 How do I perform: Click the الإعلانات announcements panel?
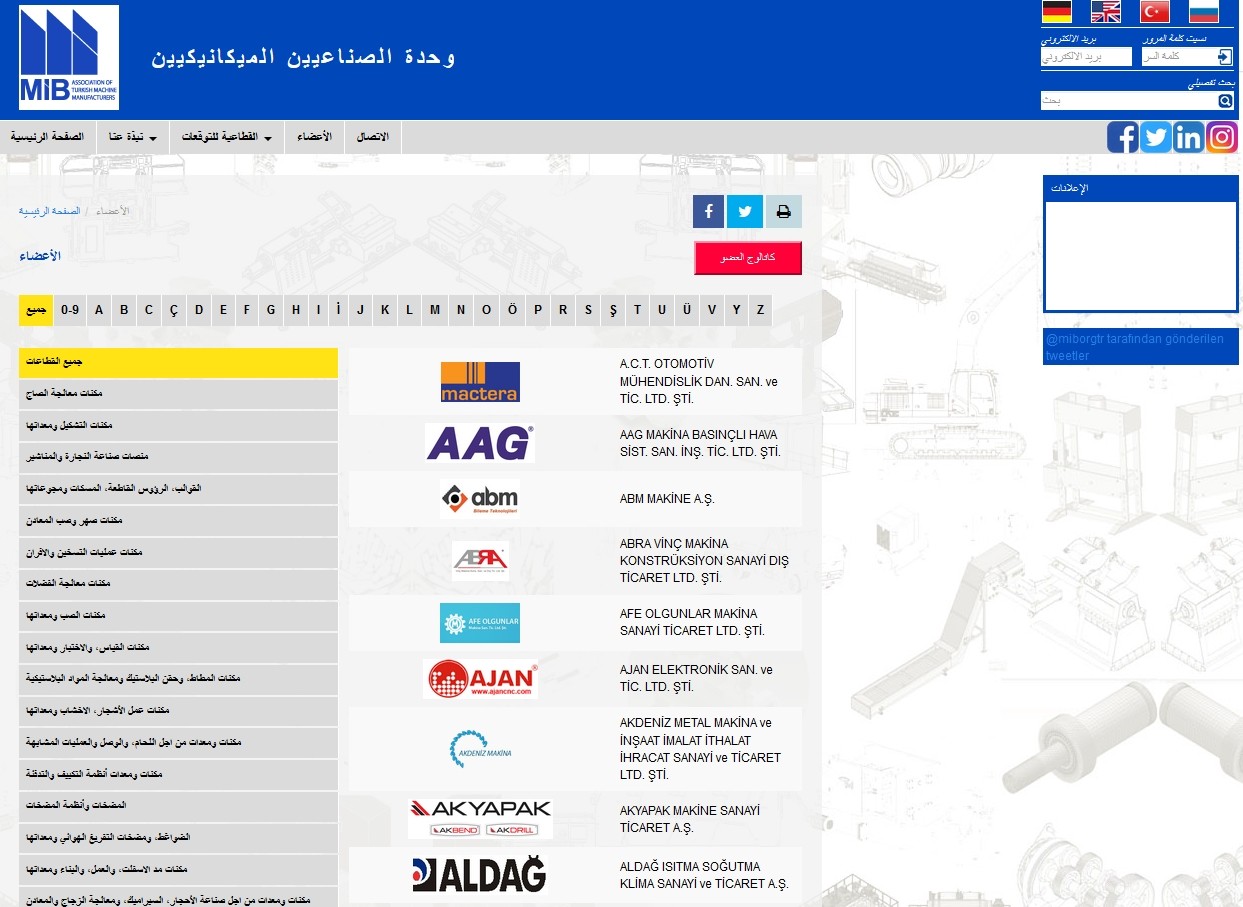(x=1140, y=245)
